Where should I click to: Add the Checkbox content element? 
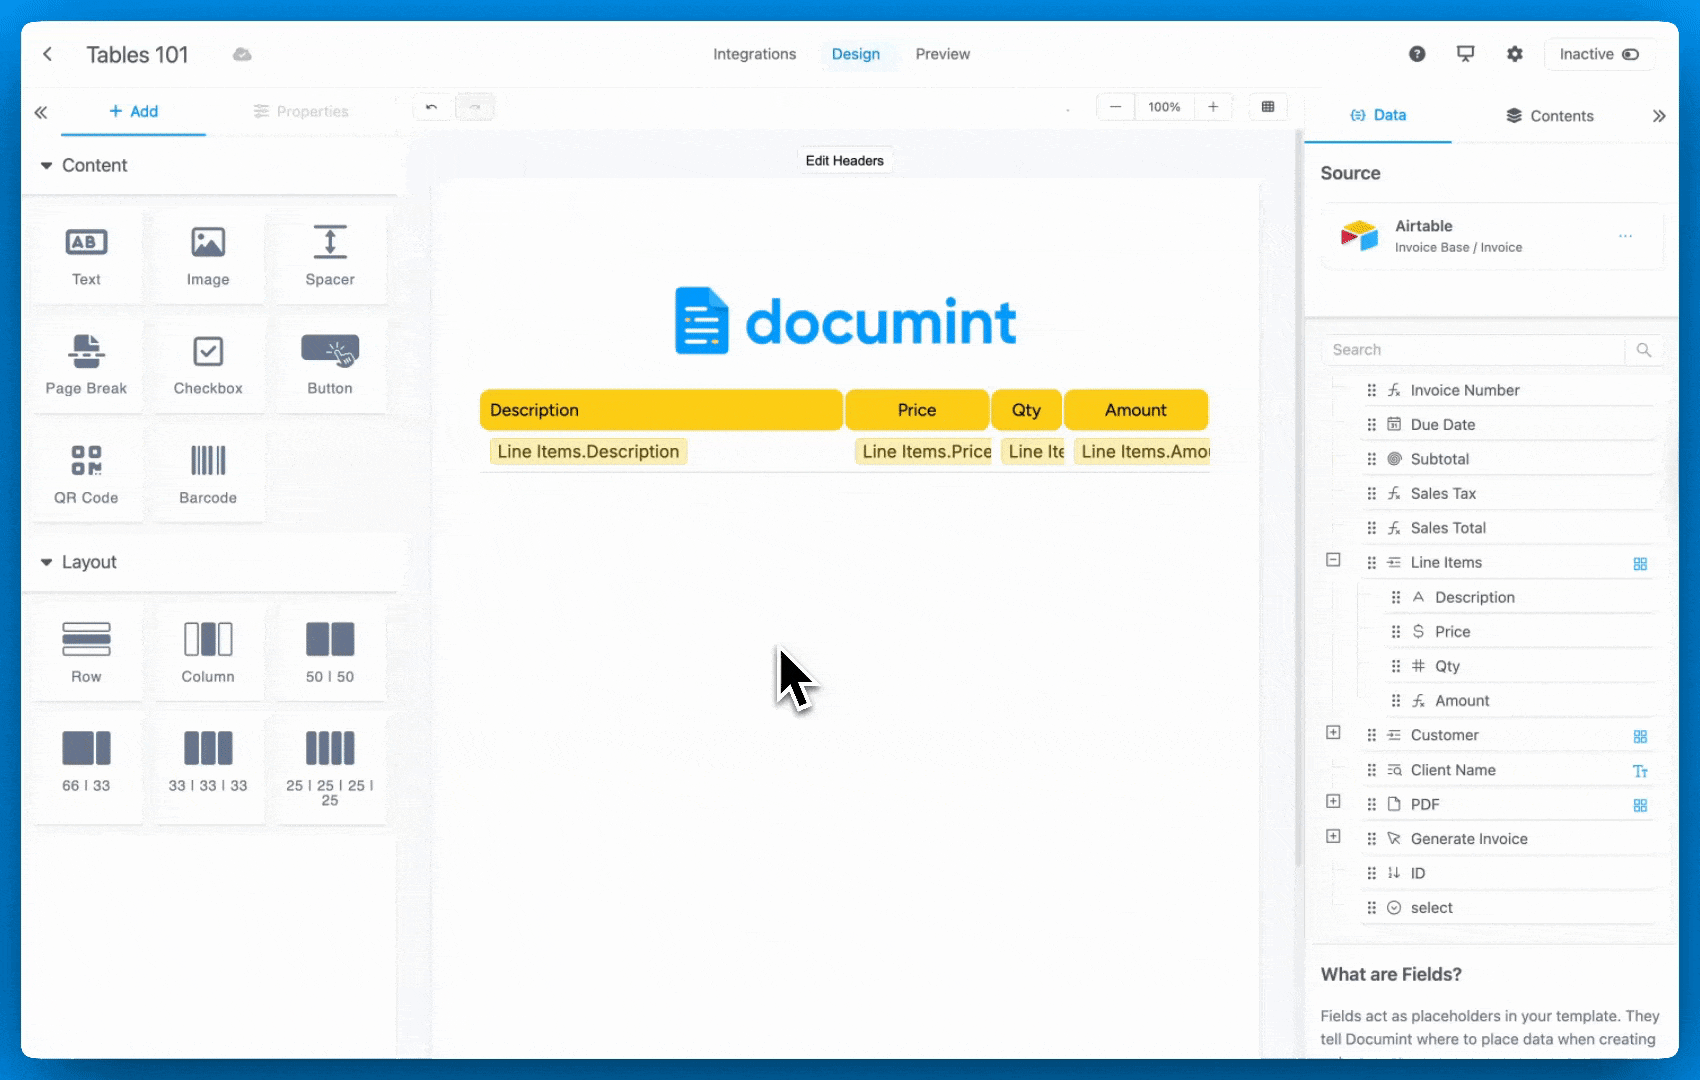coord(208,363)
